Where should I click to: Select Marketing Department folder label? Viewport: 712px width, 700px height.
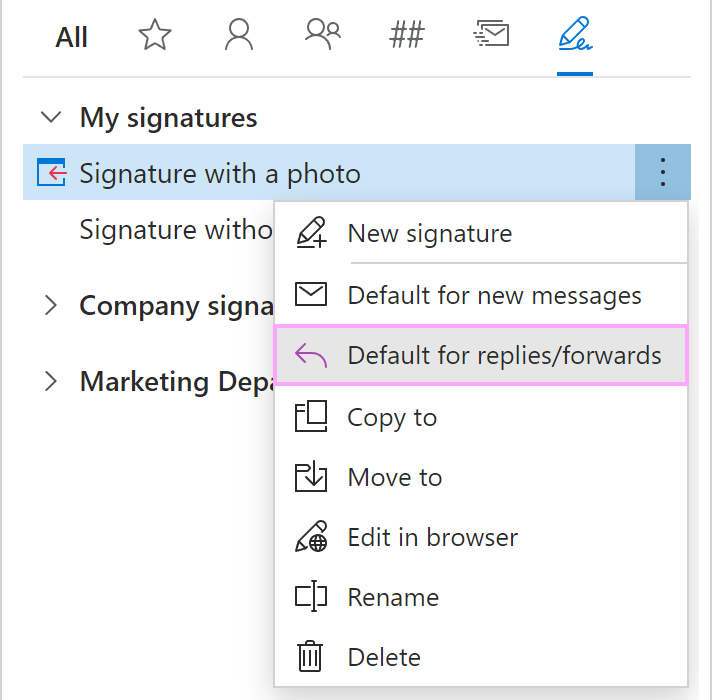(177, 381)
